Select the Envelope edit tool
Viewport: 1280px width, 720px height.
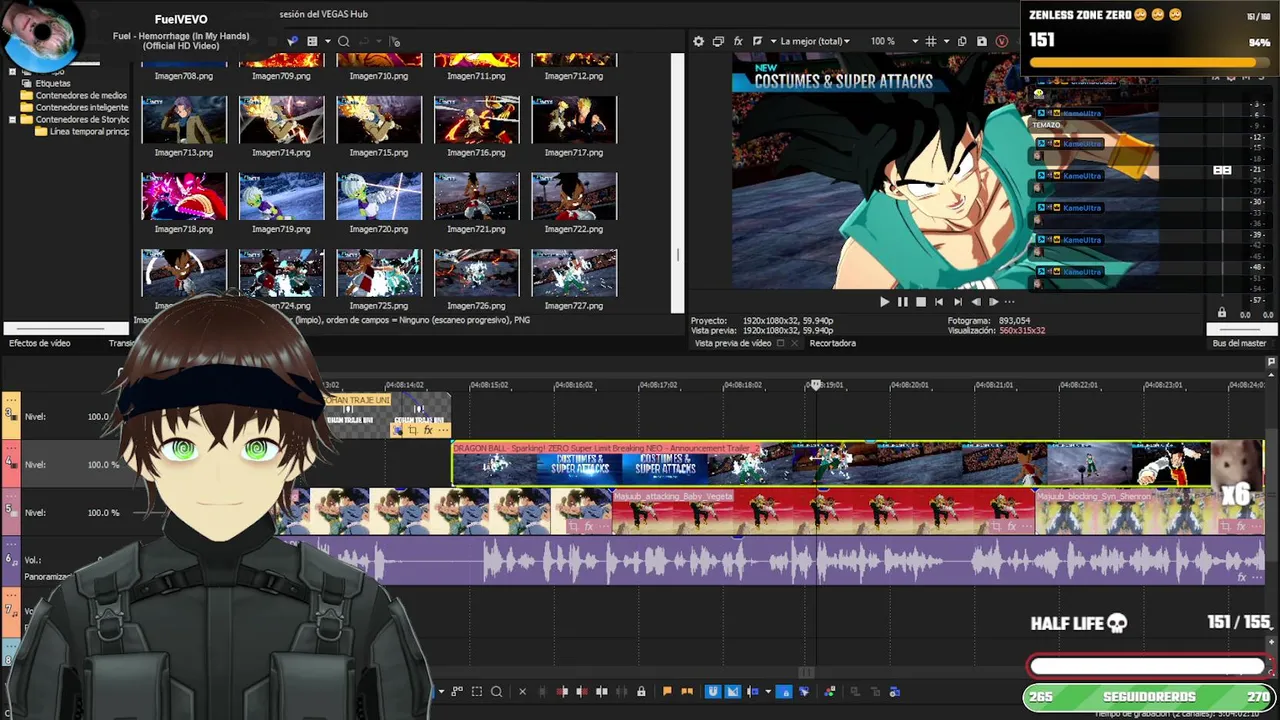coord(457,691)
